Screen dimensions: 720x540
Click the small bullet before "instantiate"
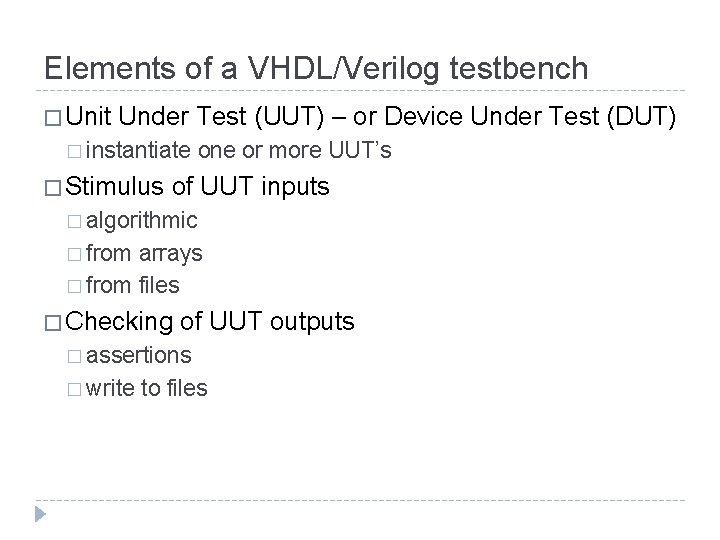pyautogui.click(x=76, y=152)
